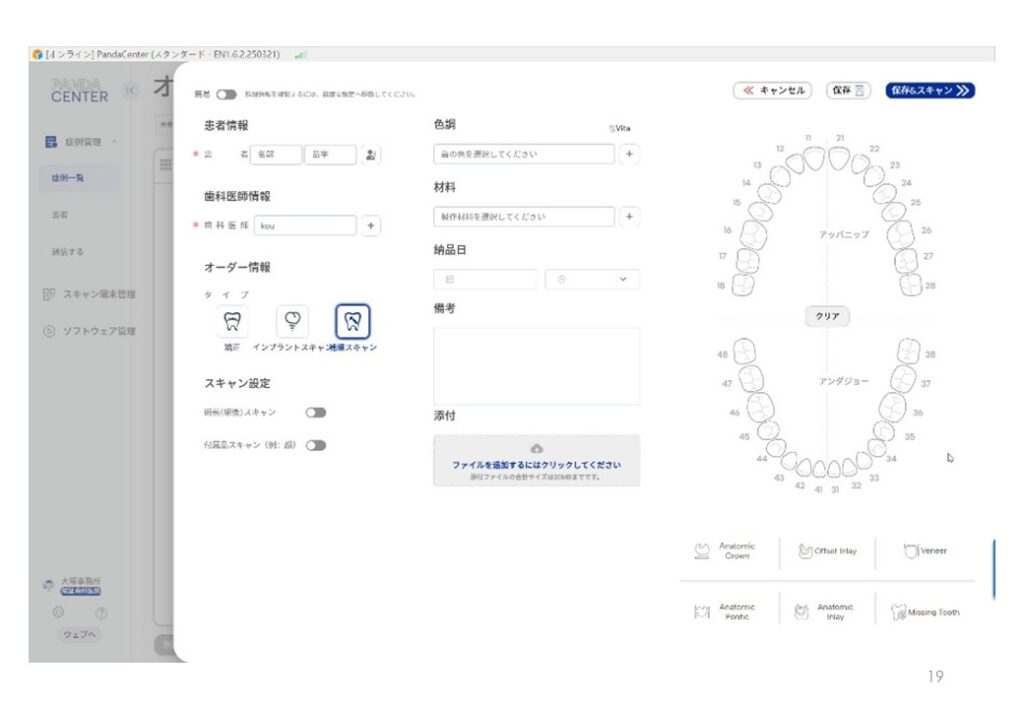Viewport: 1024px width, 709px height.
Task: Select Anatomic Crown restoration type
Action: click(x=728, y=551)
